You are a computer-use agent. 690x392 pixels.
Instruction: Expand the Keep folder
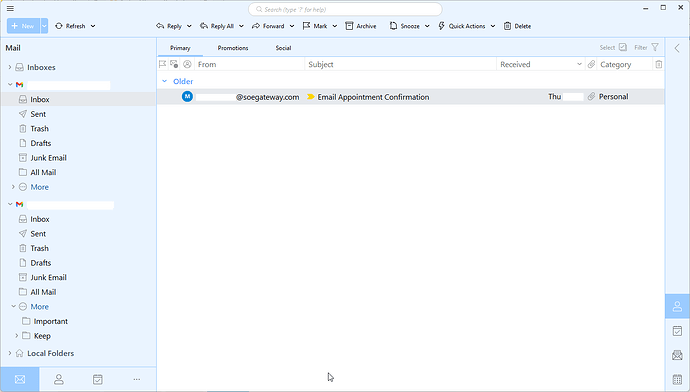pos(17,336)
